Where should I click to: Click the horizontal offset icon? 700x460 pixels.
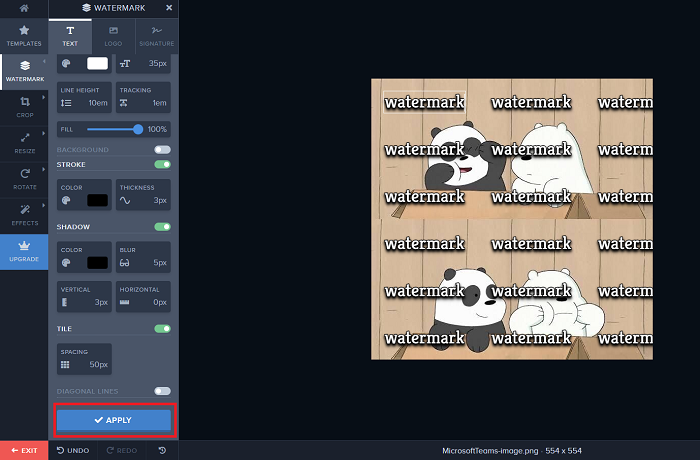click(x=125, y=302)
